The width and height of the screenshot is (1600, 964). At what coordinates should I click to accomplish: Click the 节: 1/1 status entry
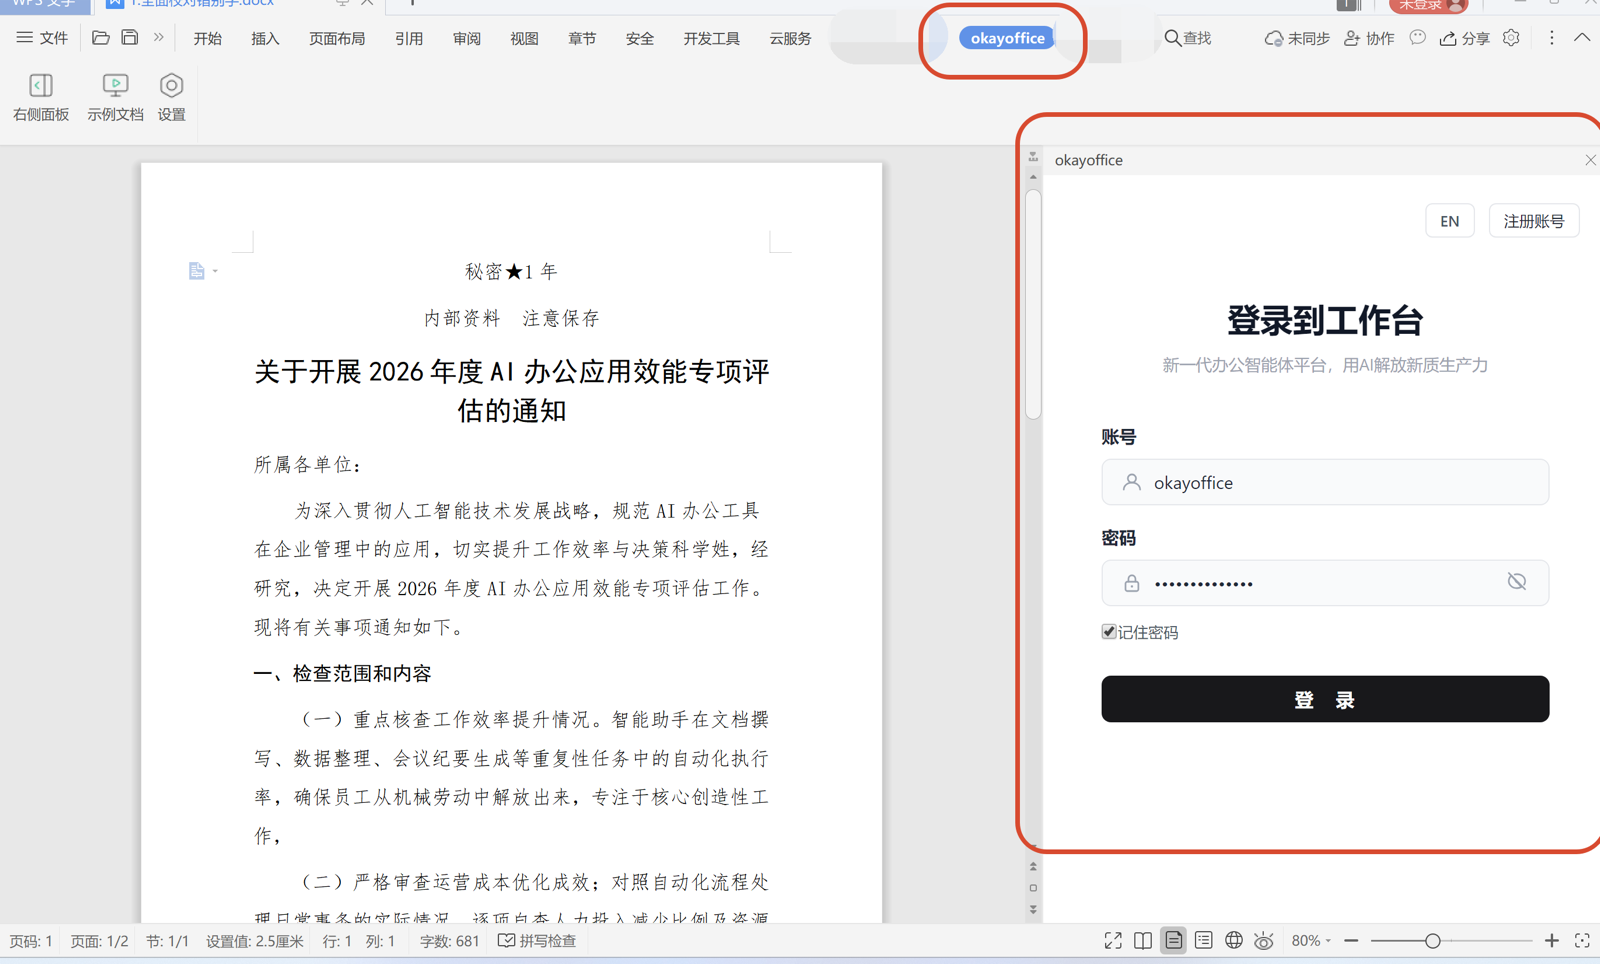click(167, 941)
